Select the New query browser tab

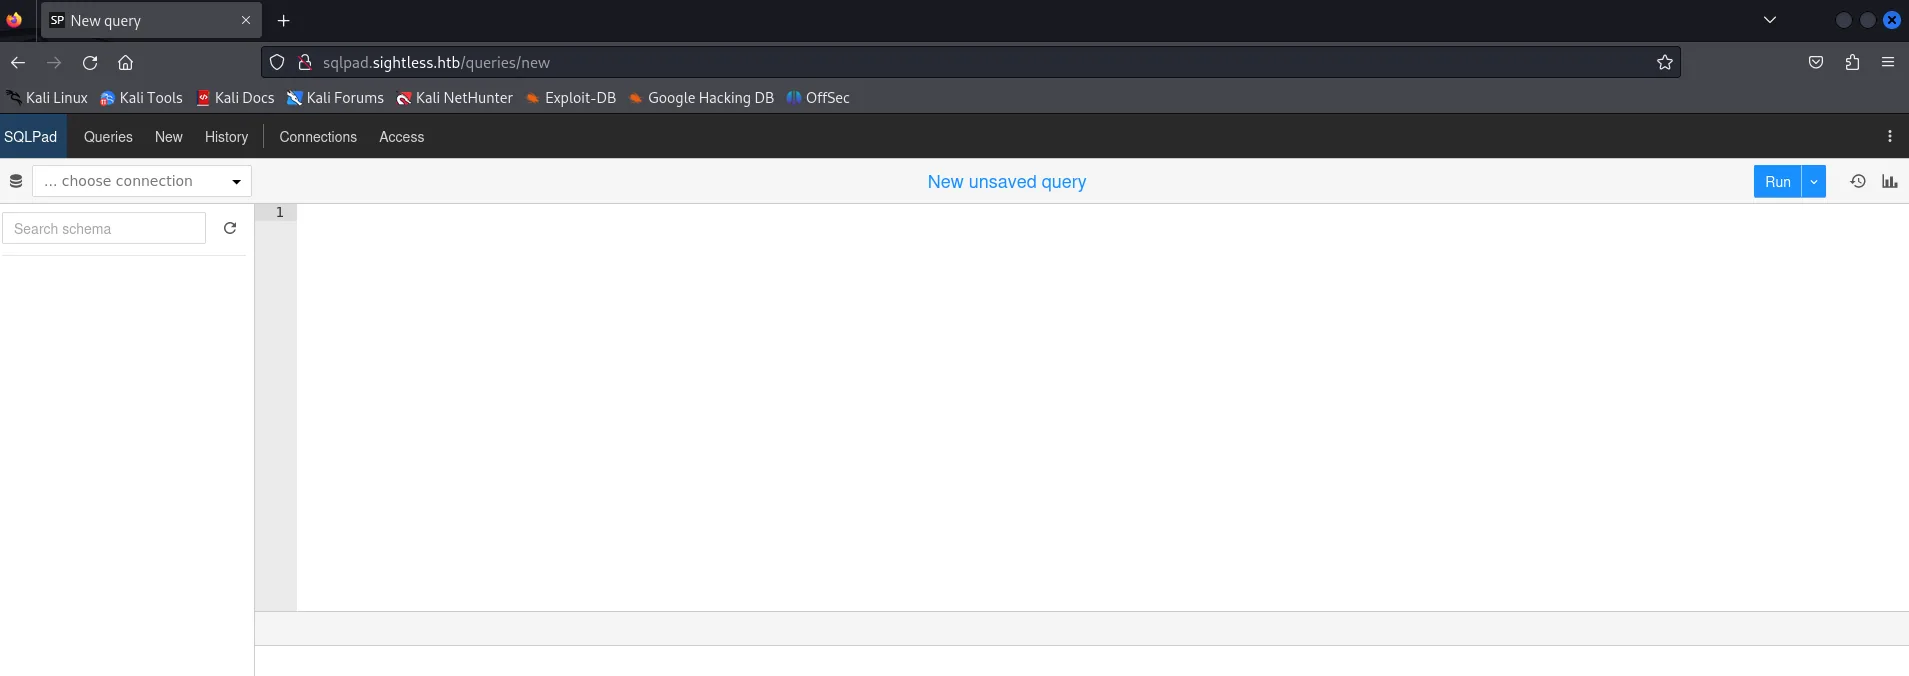coord(151,20)
